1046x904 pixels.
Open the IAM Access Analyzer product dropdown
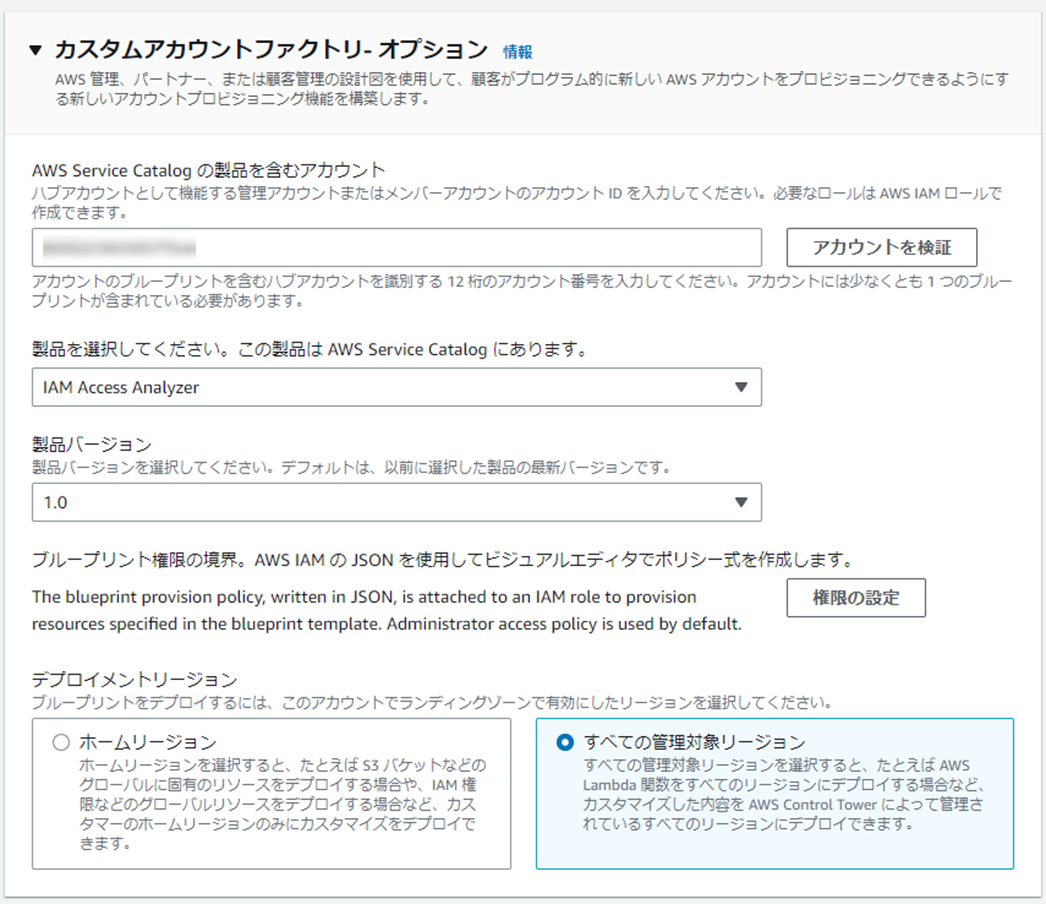(396, 387)
